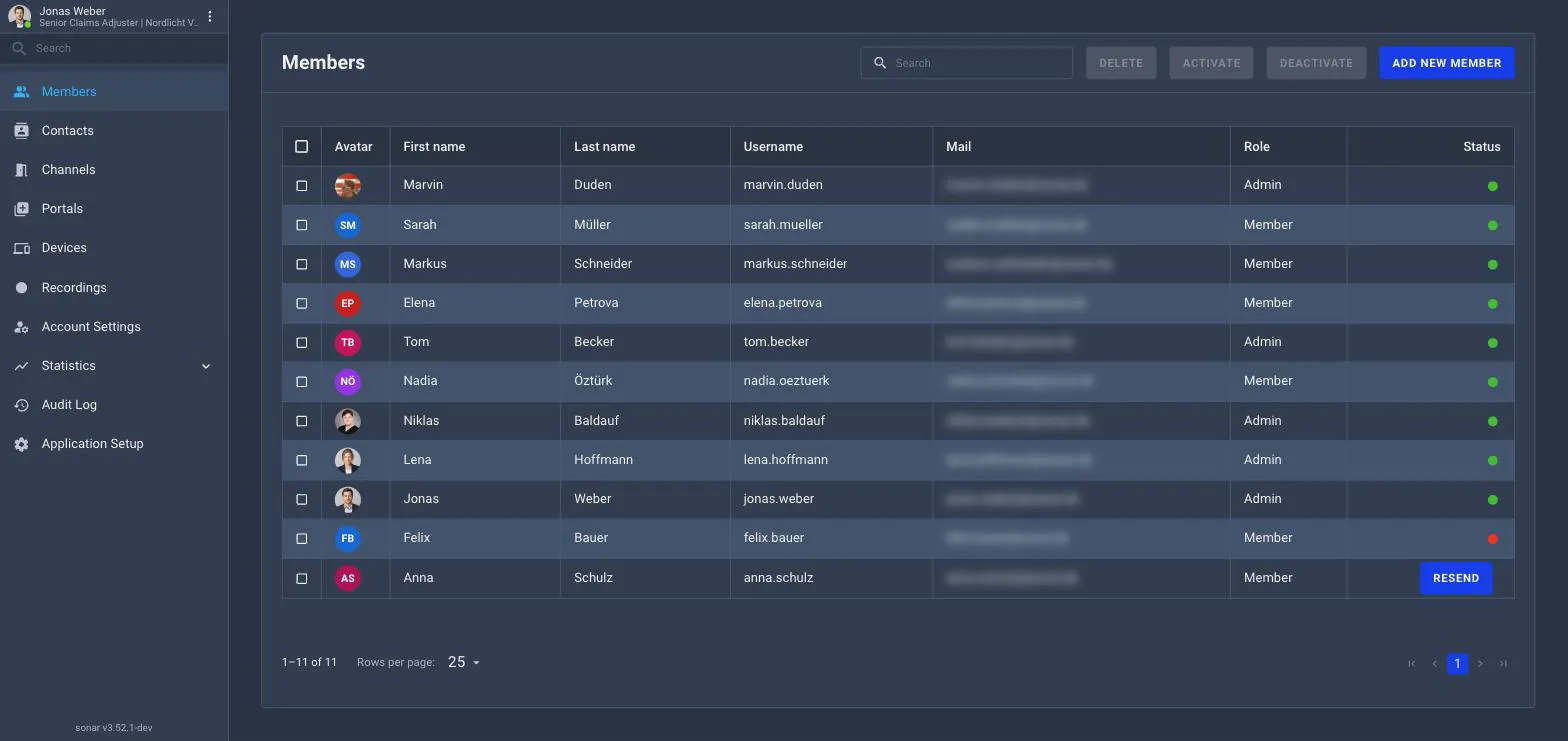Viewport: 1568px width, 741px height.
Task: Click the Account Settings icon
Action: click(21, 327)
